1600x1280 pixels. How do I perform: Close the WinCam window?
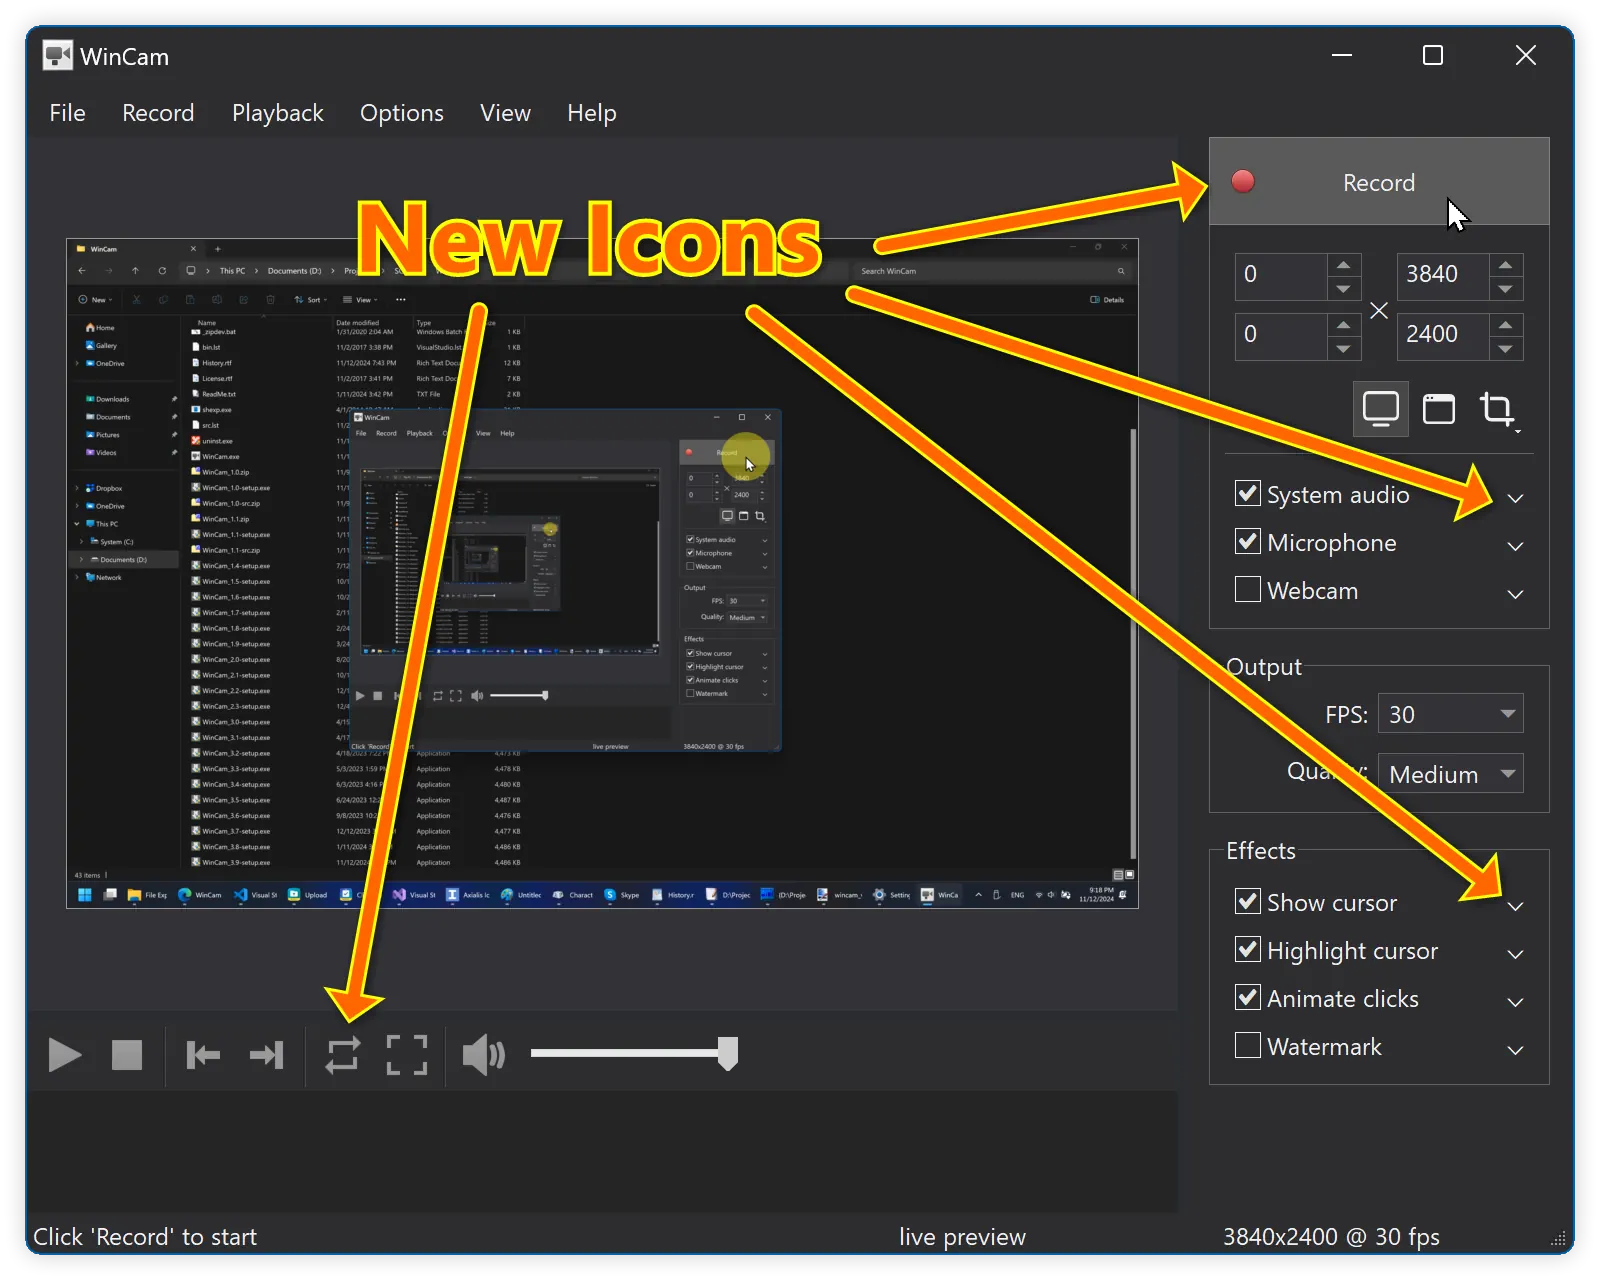point(1525,56)
